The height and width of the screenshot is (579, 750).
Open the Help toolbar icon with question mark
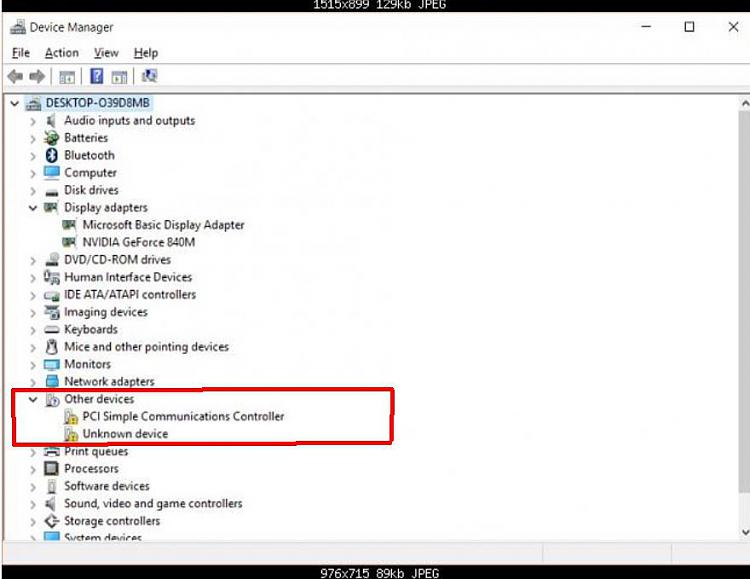97,76
